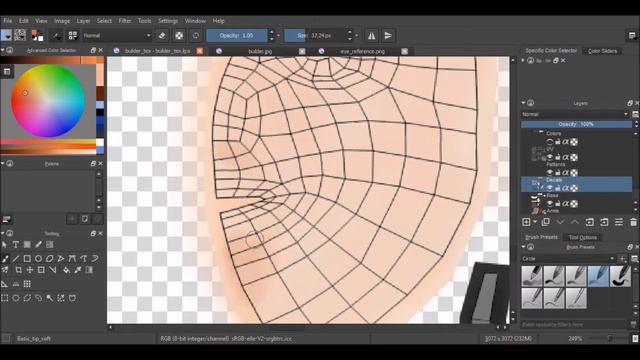
Task: Switch to the eye_reference.png document tab
Action: (x=362, y=51)
